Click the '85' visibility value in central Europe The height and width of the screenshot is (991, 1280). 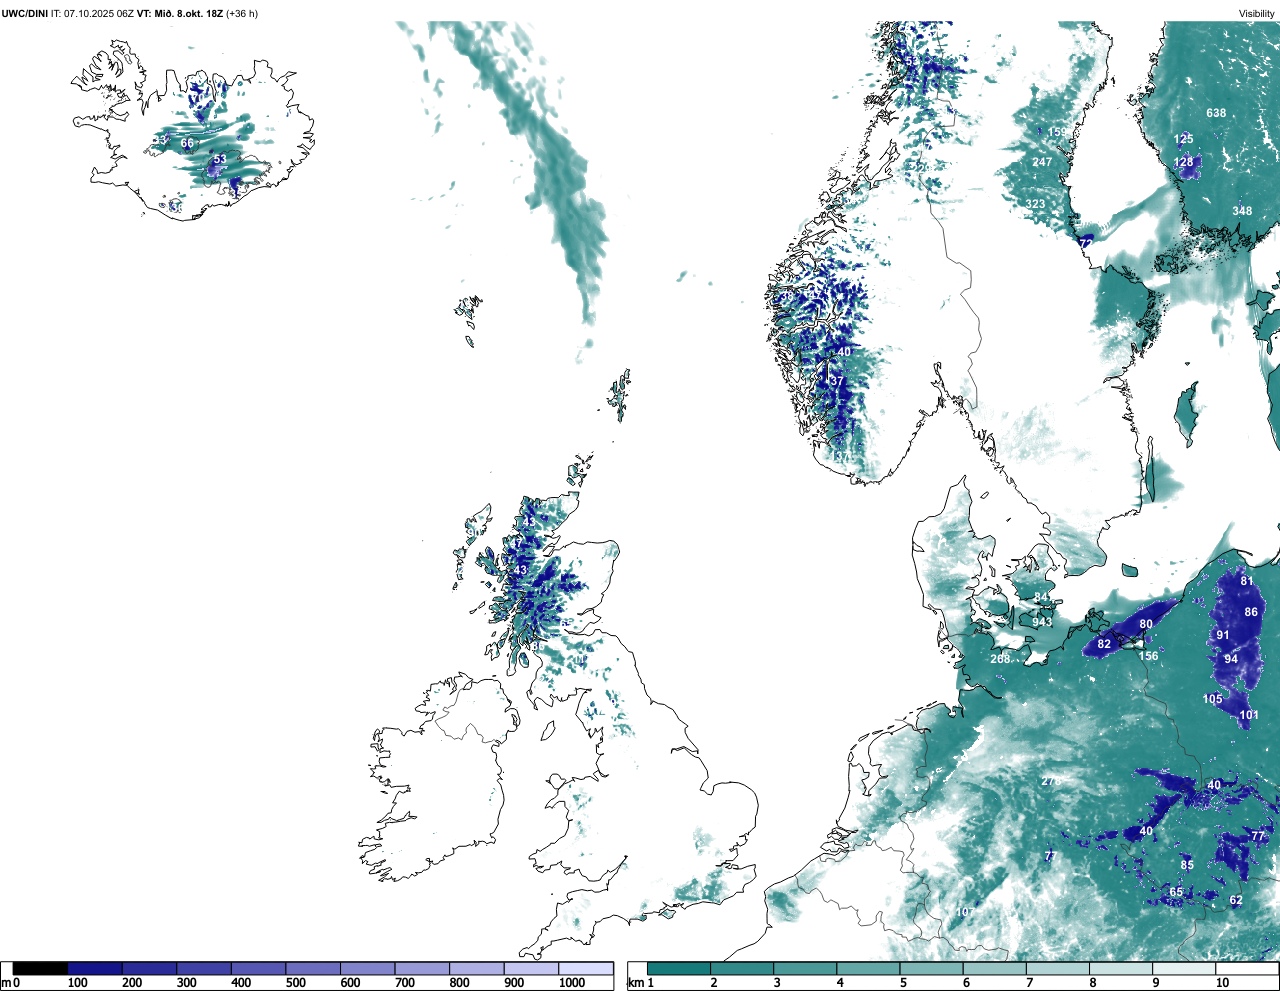[x=1187, y=865]
